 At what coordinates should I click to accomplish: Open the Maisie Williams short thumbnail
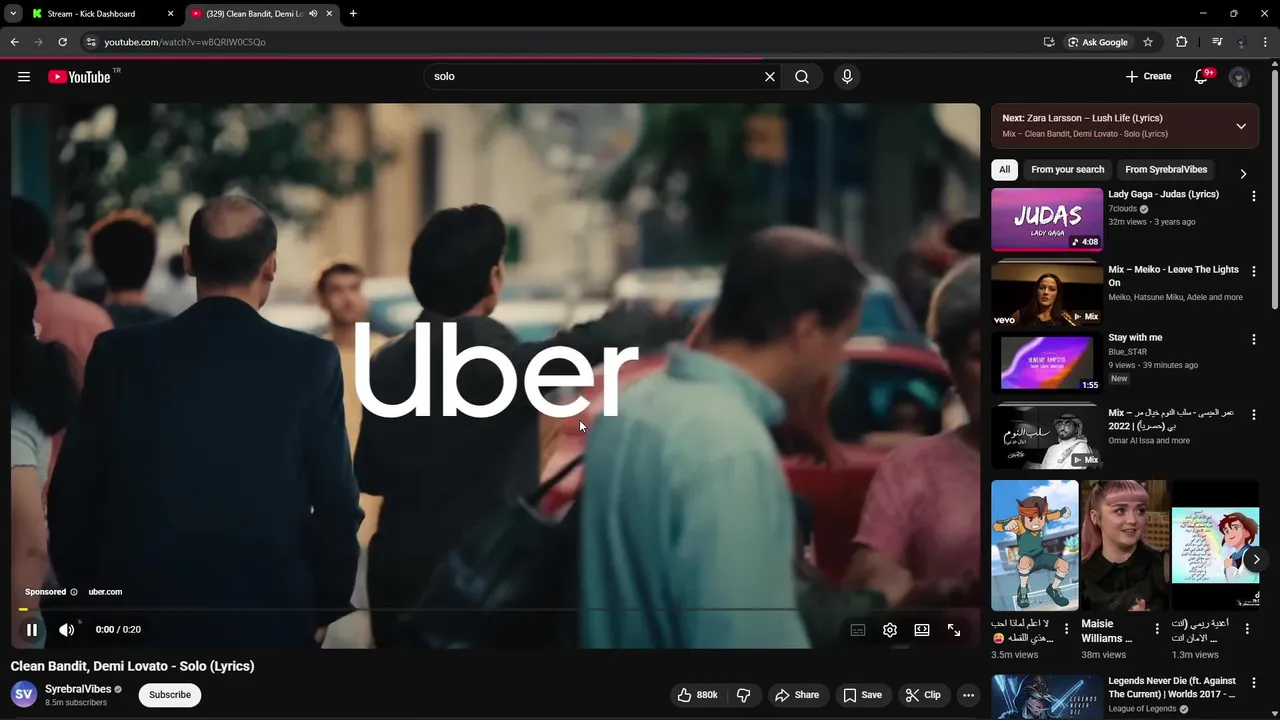click(x=1124, y=545)
